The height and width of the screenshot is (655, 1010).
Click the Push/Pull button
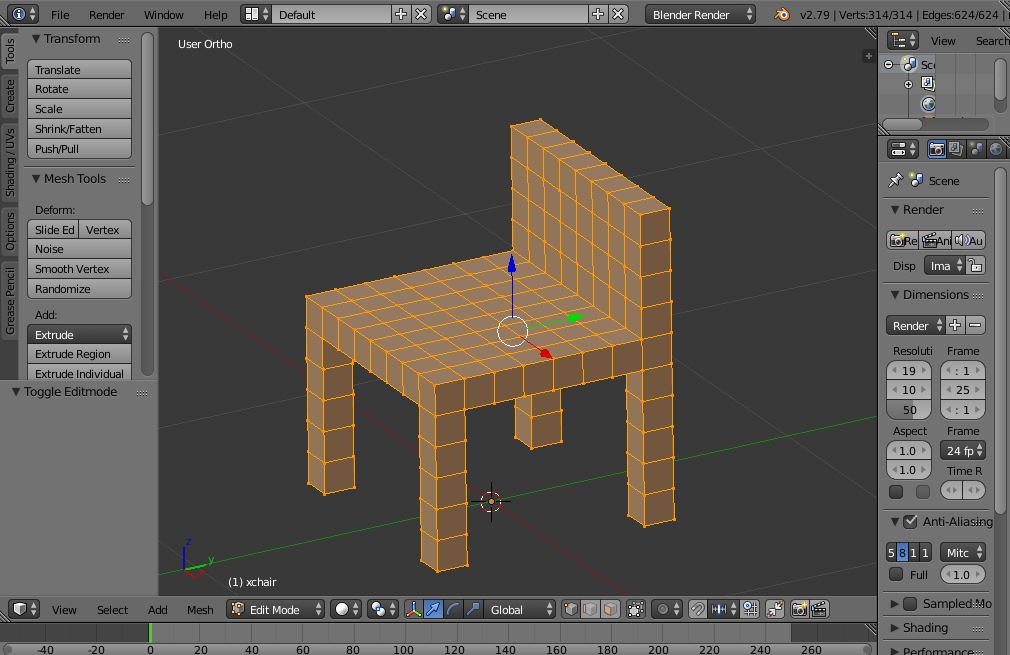[x=79, y=149]
